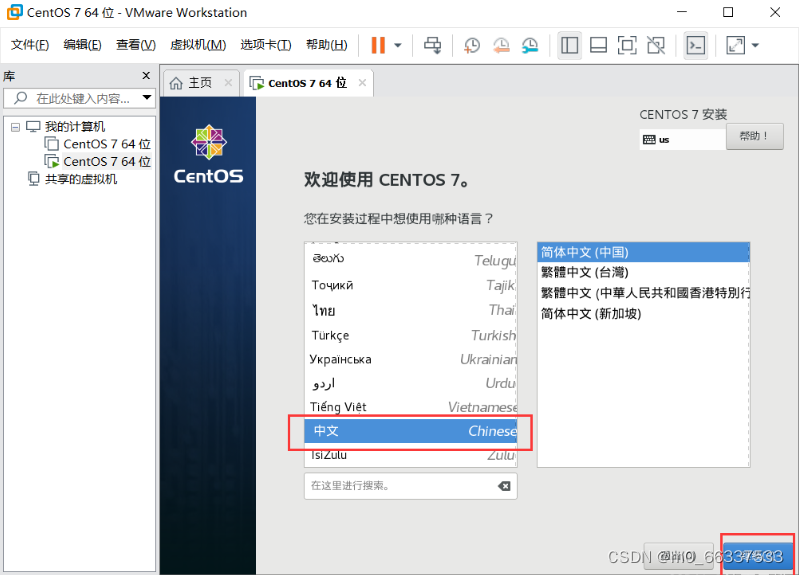Open the library search dropdown arrow
Viewport: 799px width, 575px height.
[147, 97]
